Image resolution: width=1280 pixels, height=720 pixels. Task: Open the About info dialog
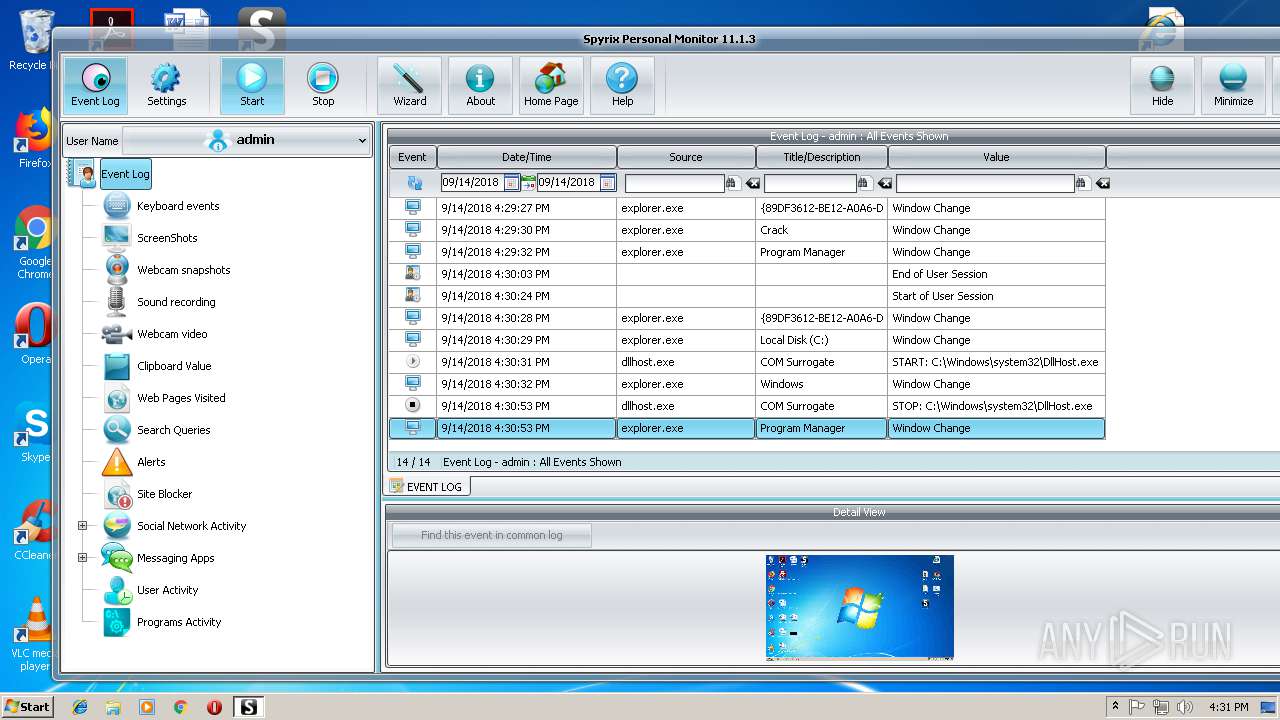tap(480, 85)
